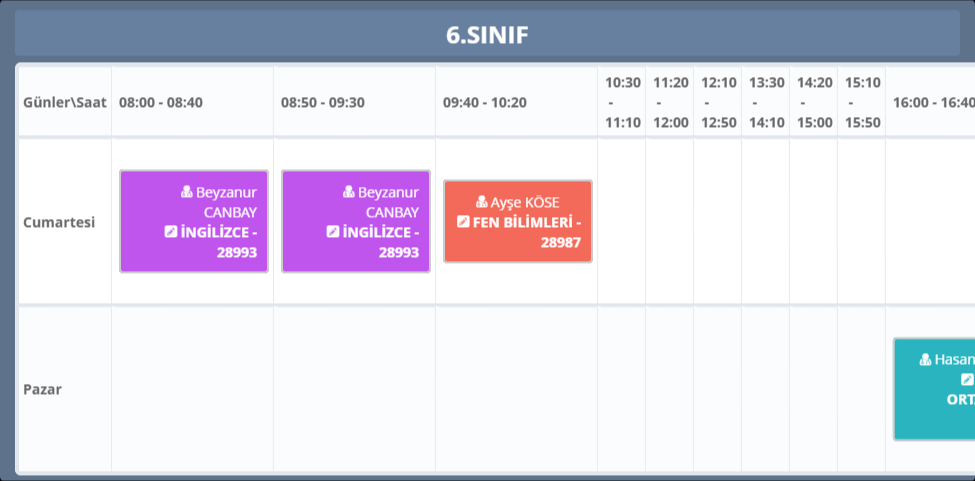This screenshot has width=975, height=481.
Task: Click the 10:30 - 11:10 time header
Action: (622, 102)
